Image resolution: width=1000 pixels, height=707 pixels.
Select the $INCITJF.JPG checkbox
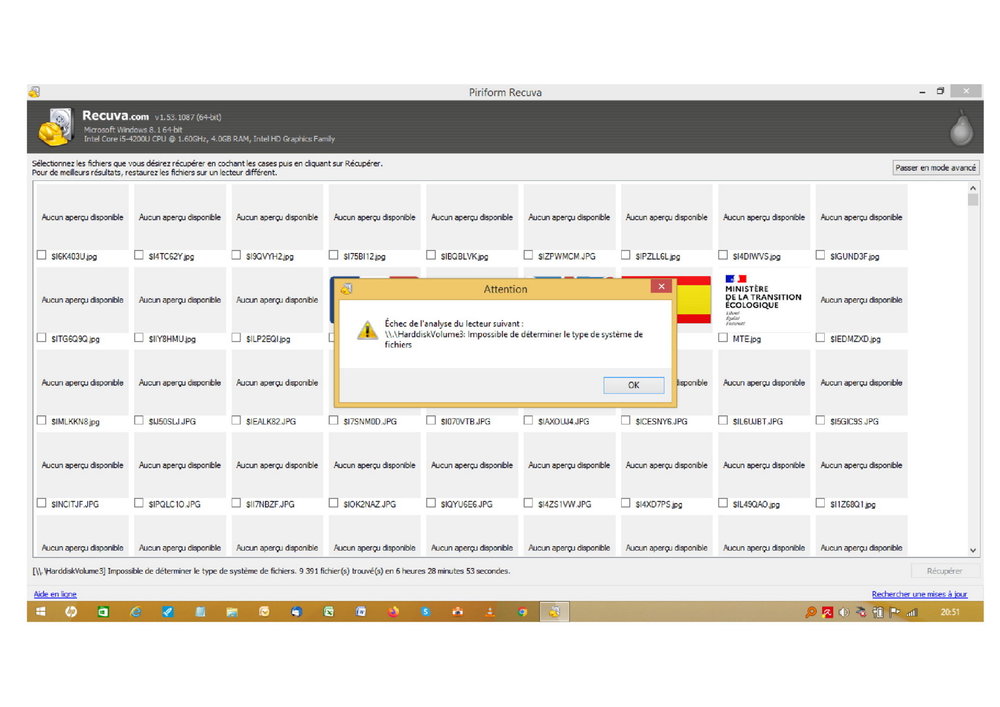pos(41,504)
